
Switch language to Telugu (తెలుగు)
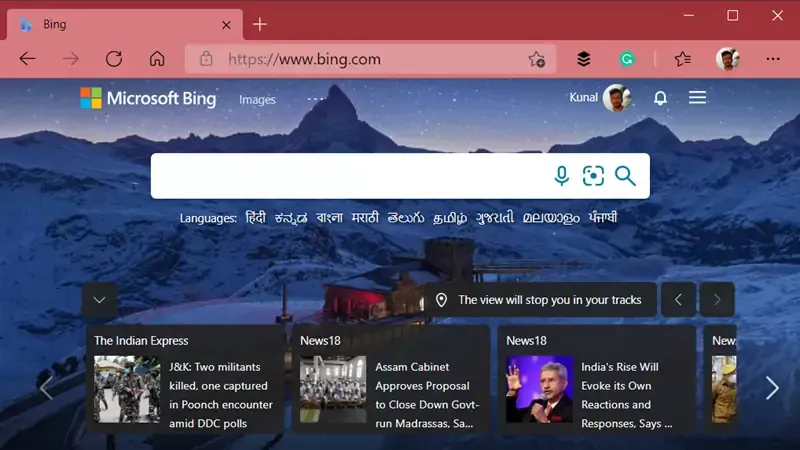point(406,218)
